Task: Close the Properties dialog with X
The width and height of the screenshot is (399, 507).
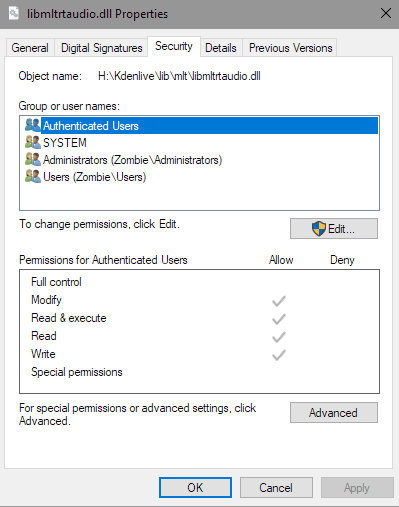Action: point(386,14)
